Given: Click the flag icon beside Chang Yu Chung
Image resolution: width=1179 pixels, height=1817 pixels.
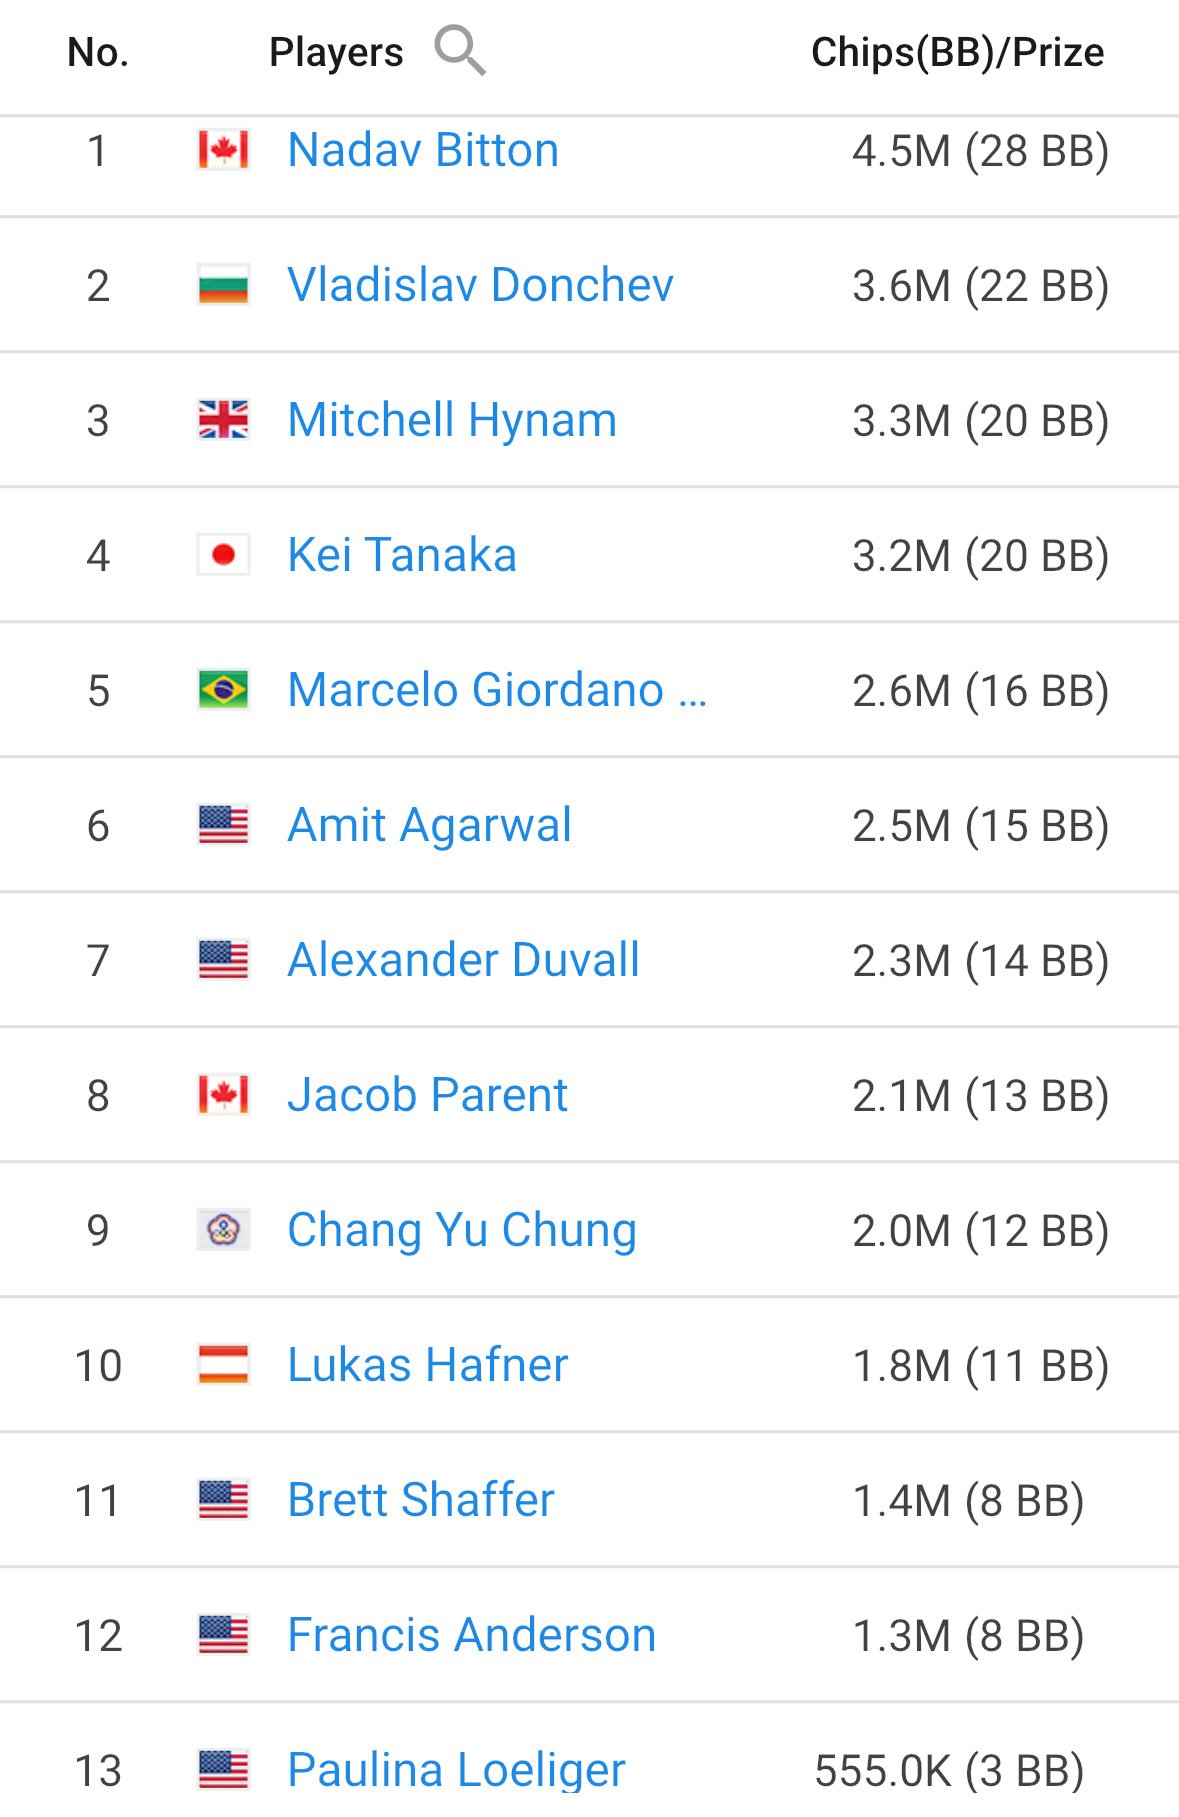Looking at the screenshot, I should click(x=223, y=1230).
